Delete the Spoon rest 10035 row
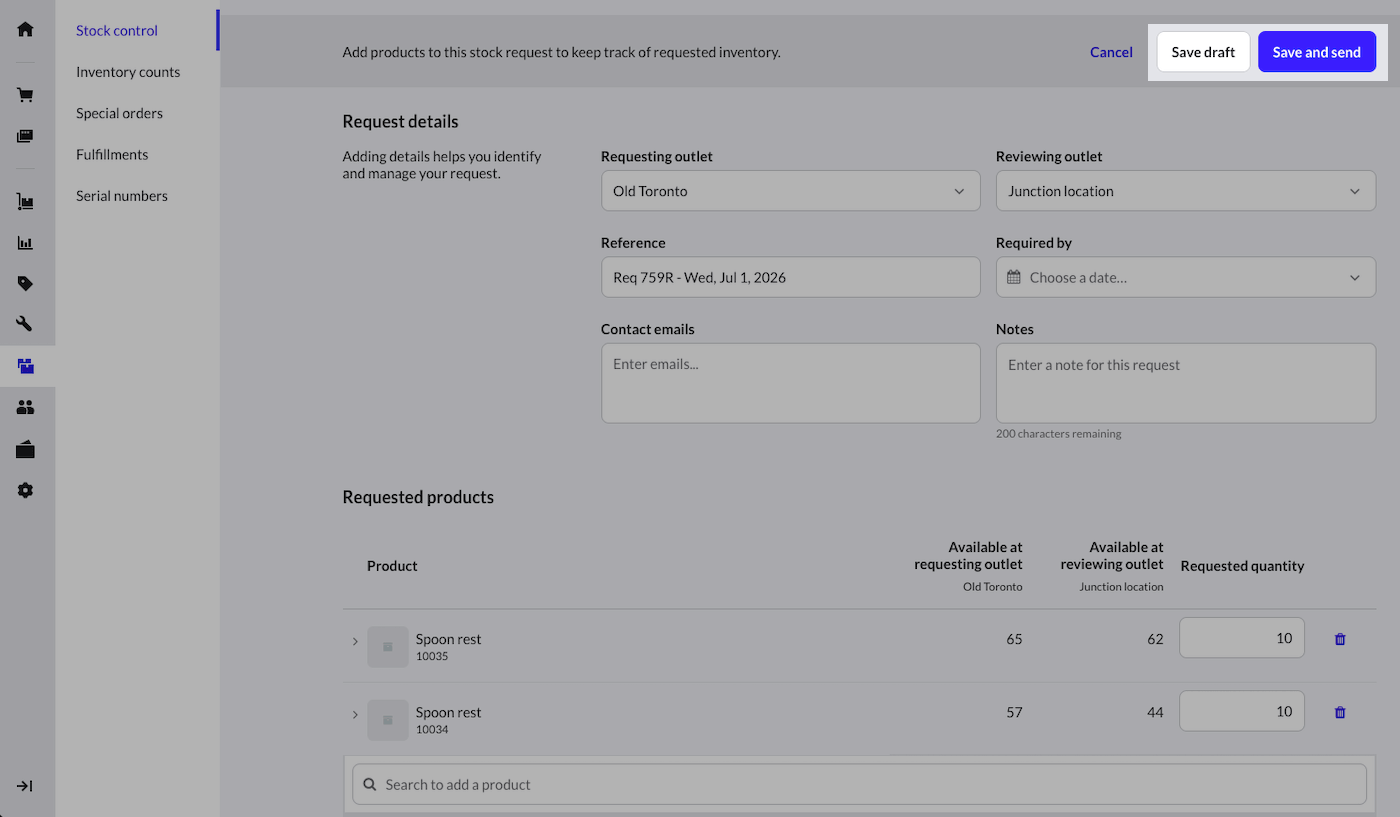Image resolution: width=1400 pixels, height=817 pixels. tap(1340, 639)
